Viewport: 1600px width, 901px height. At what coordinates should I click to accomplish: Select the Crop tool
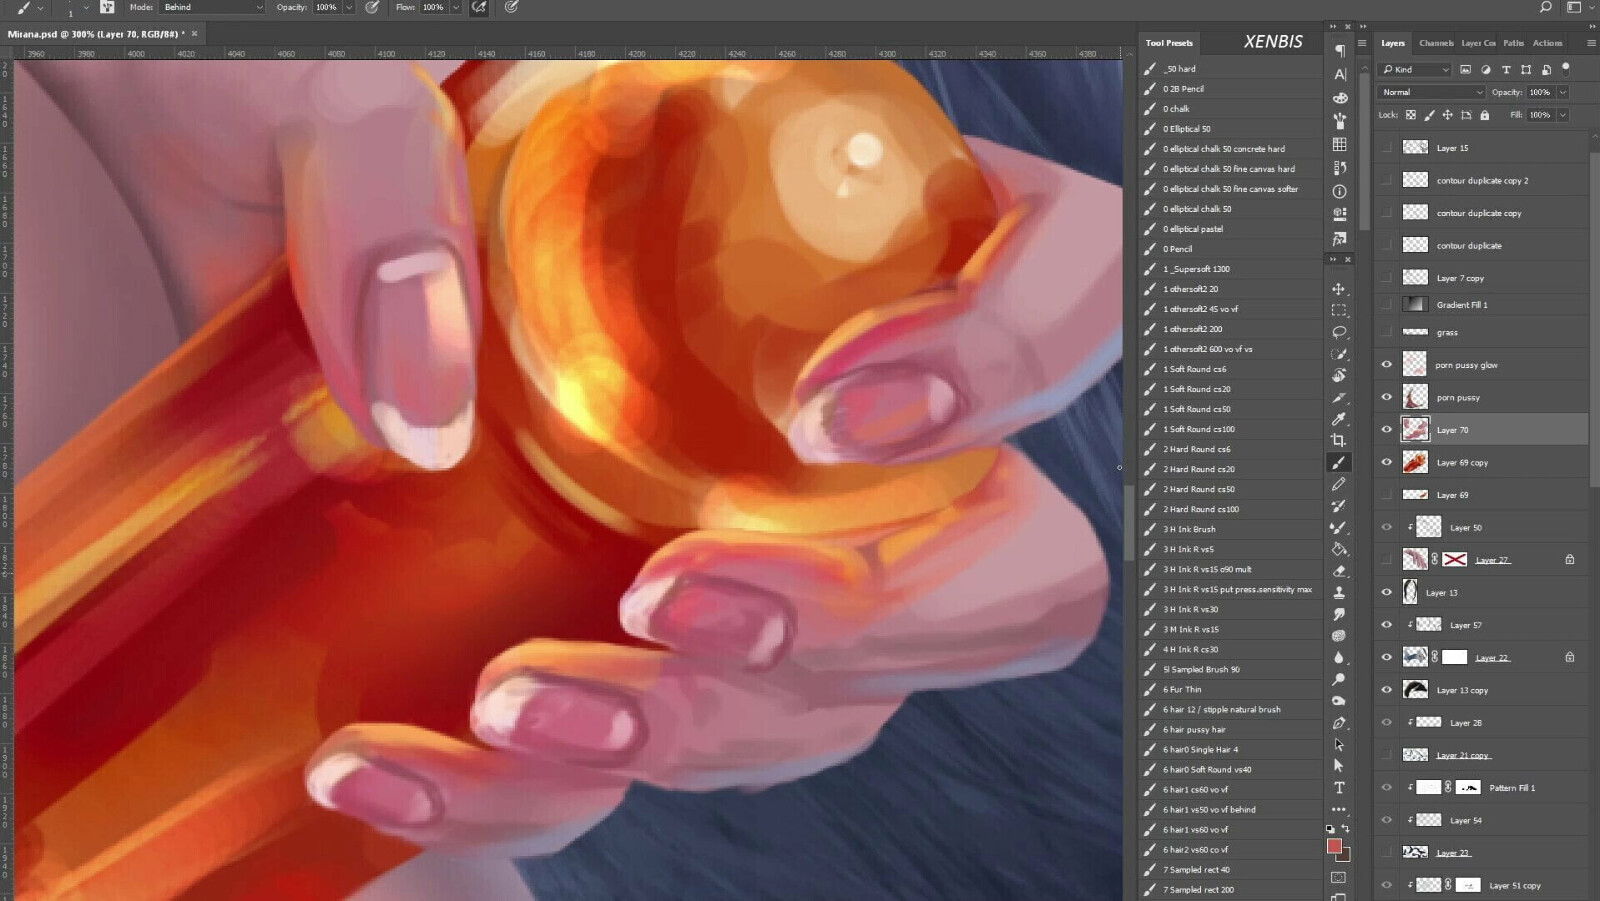(x=1339, y=440)
